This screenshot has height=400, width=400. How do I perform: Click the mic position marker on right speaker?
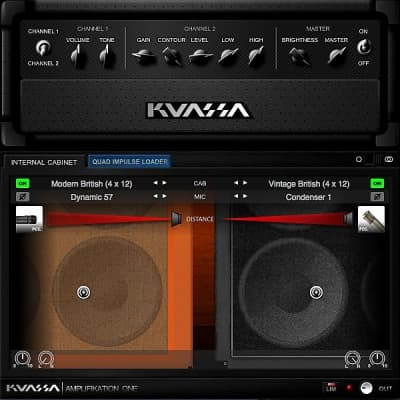pos(316,292)
